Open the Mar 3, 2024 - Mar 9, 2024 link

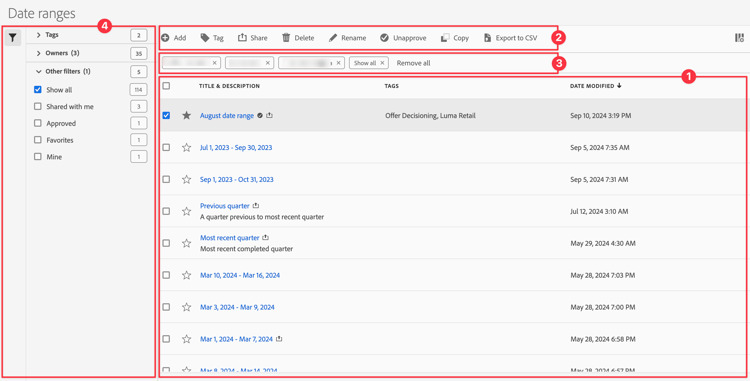pyautogui.click(x=237, y=307)
